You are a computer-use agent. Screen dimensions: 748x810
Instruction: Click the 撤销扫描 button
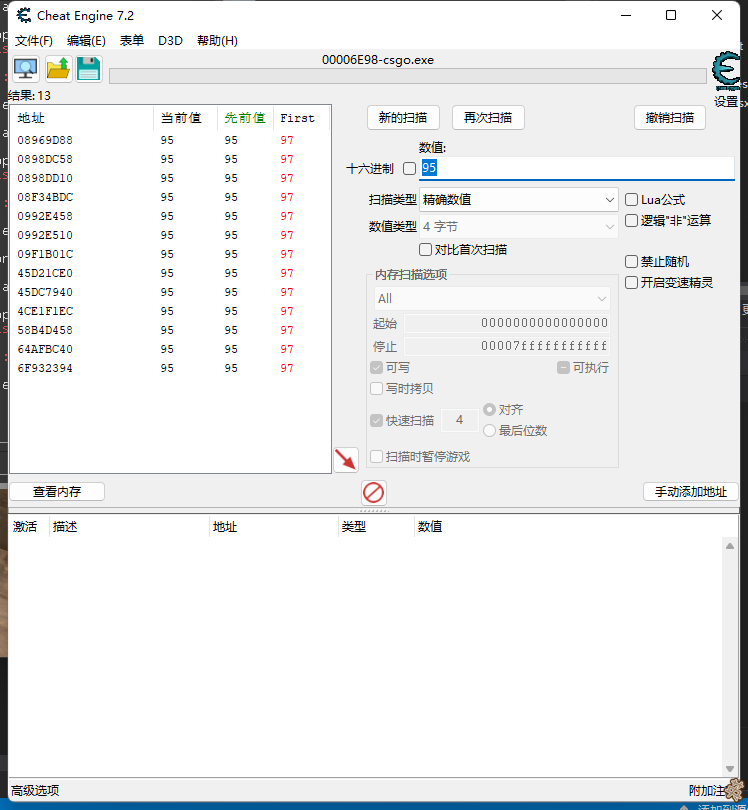(x=670, y=118)
